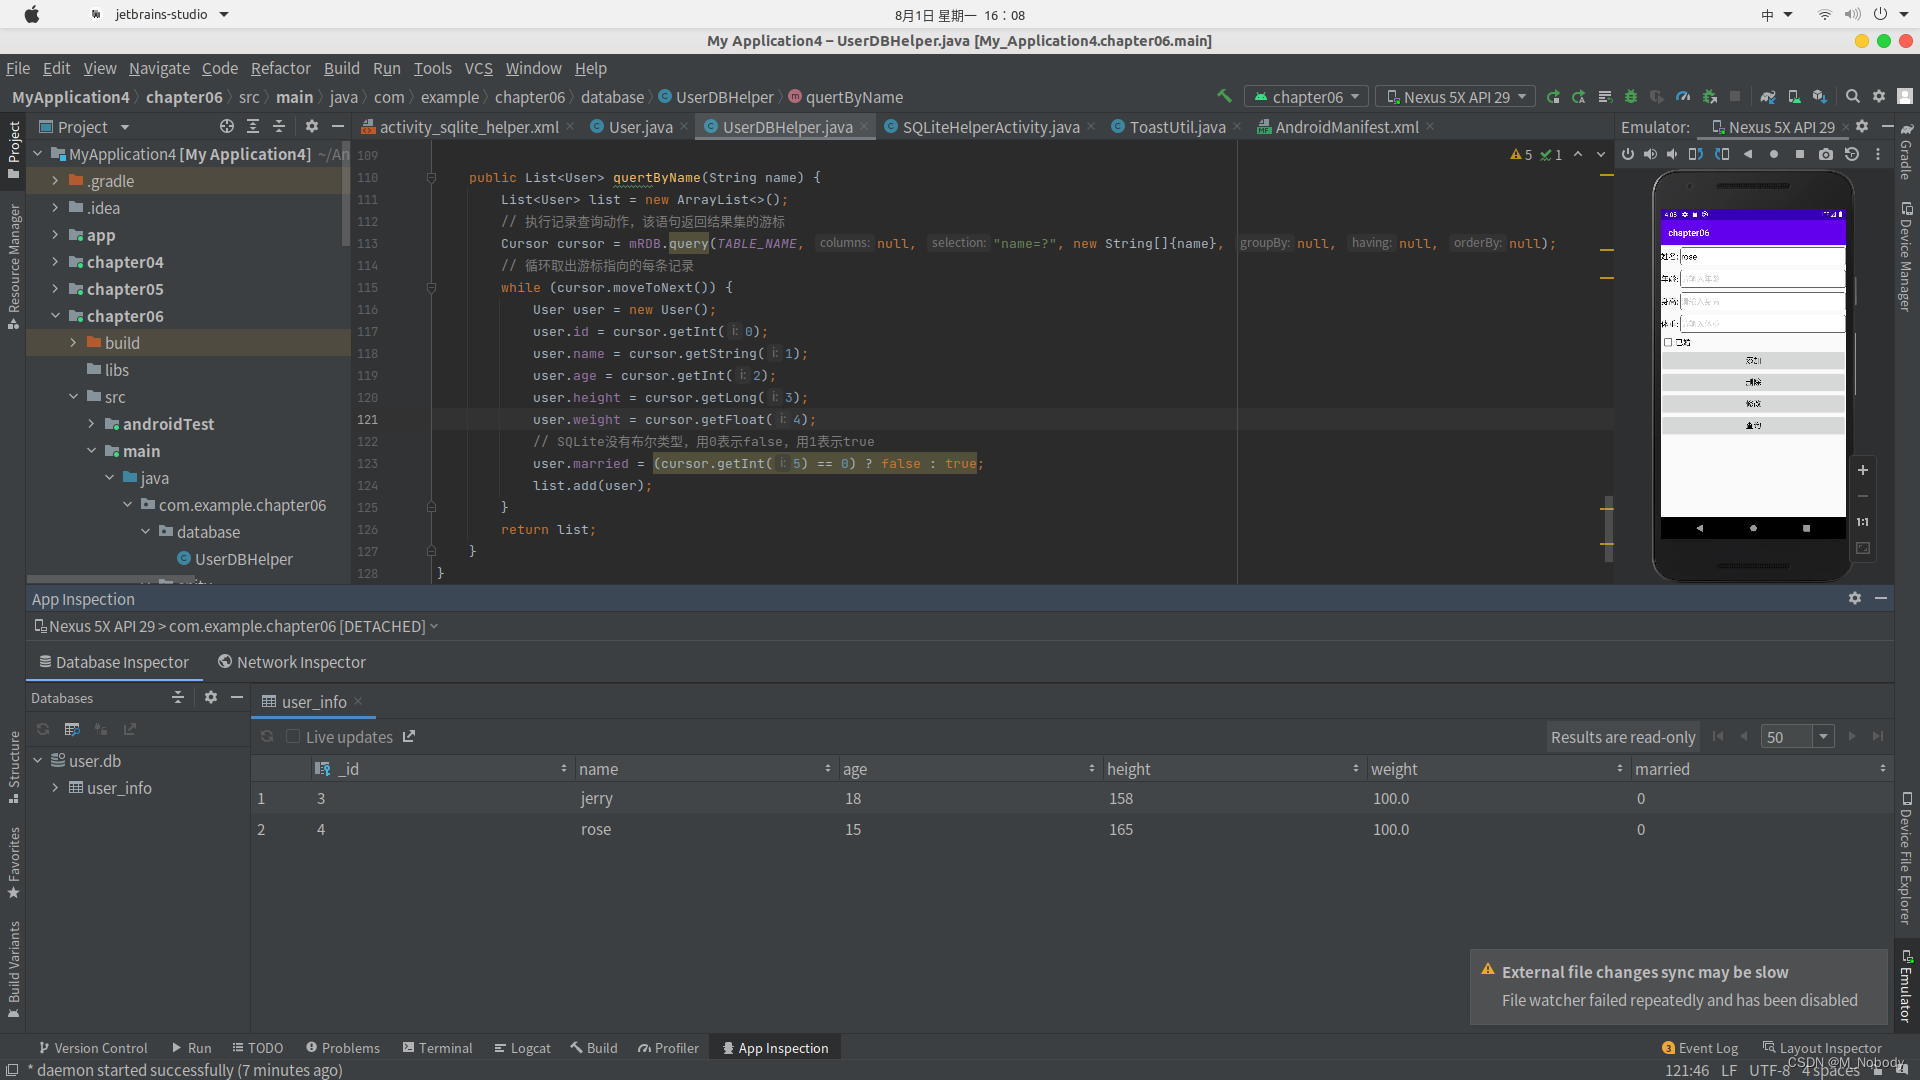This screenshot has height=1080, width=1920.
Task: Start Debug mode via the bug icon
Action: [1631, 97]
